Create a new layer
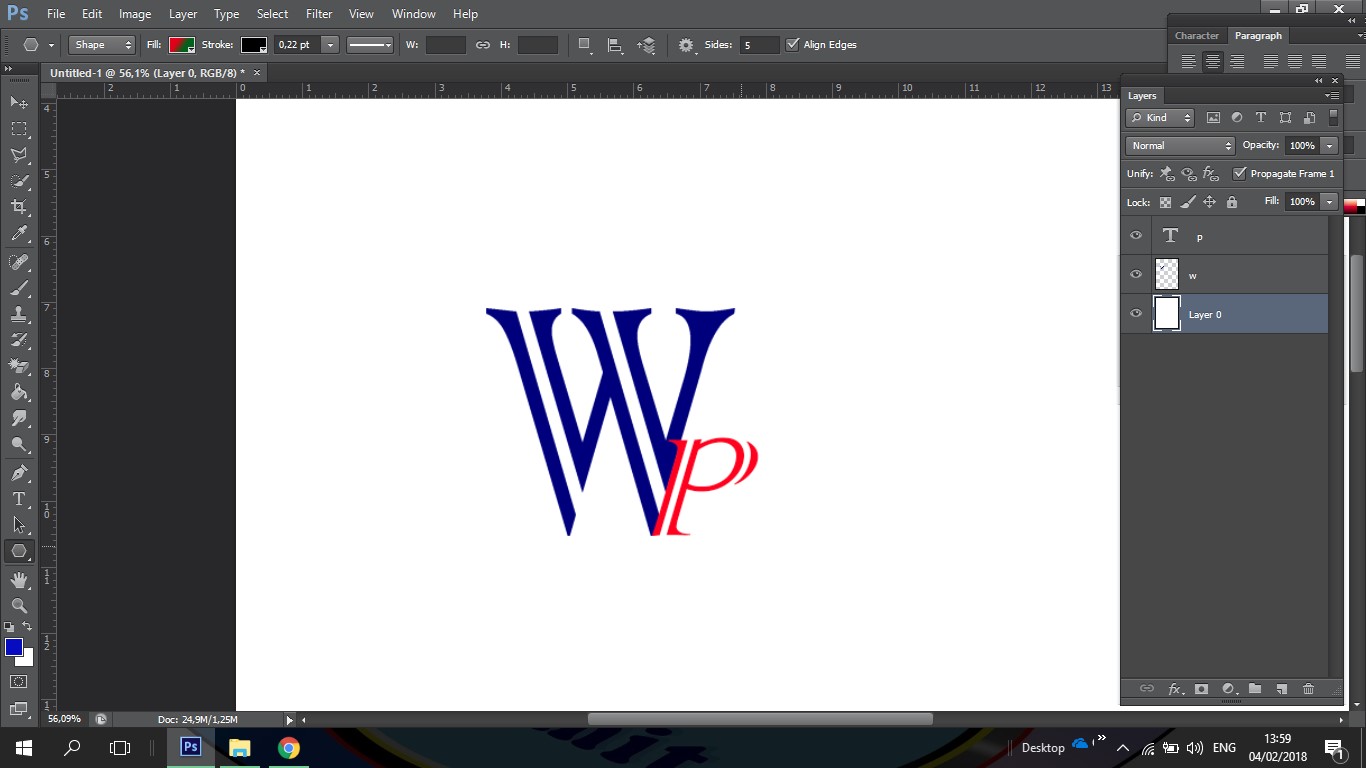Screen dimensions: 1366x768 1281,689
